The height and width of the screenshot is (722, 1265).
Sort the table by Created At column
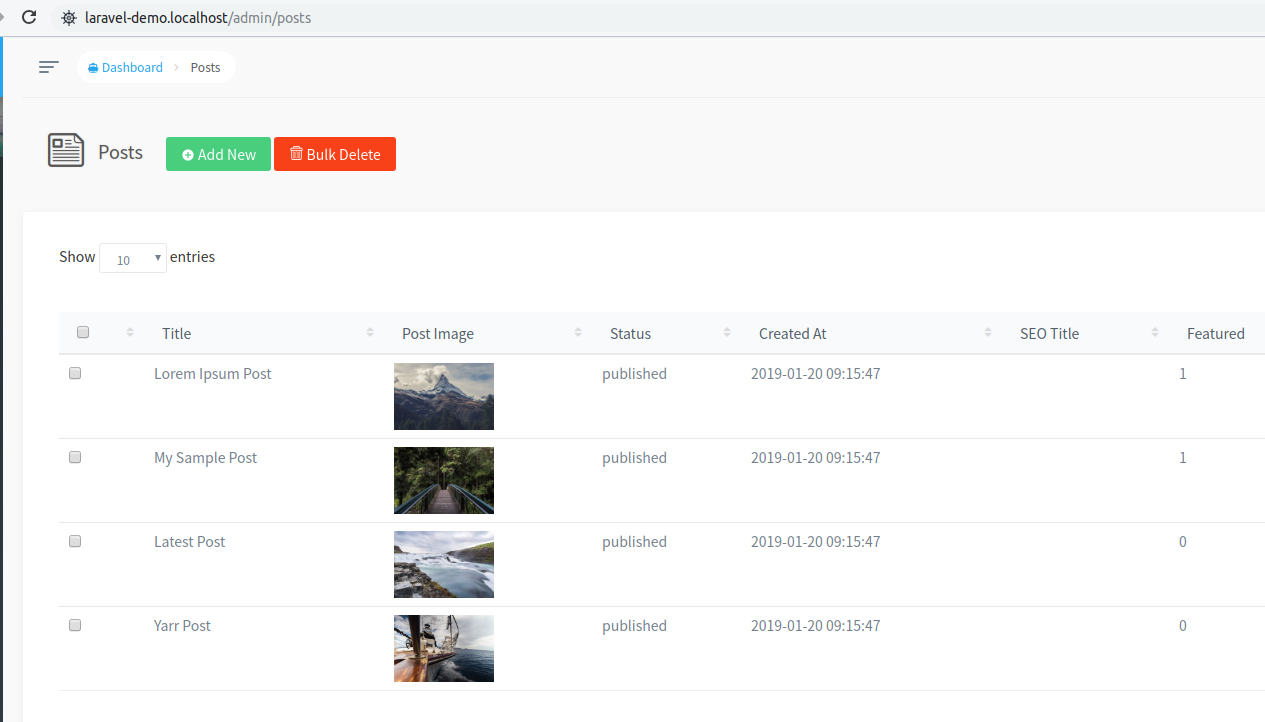[987, 332]
